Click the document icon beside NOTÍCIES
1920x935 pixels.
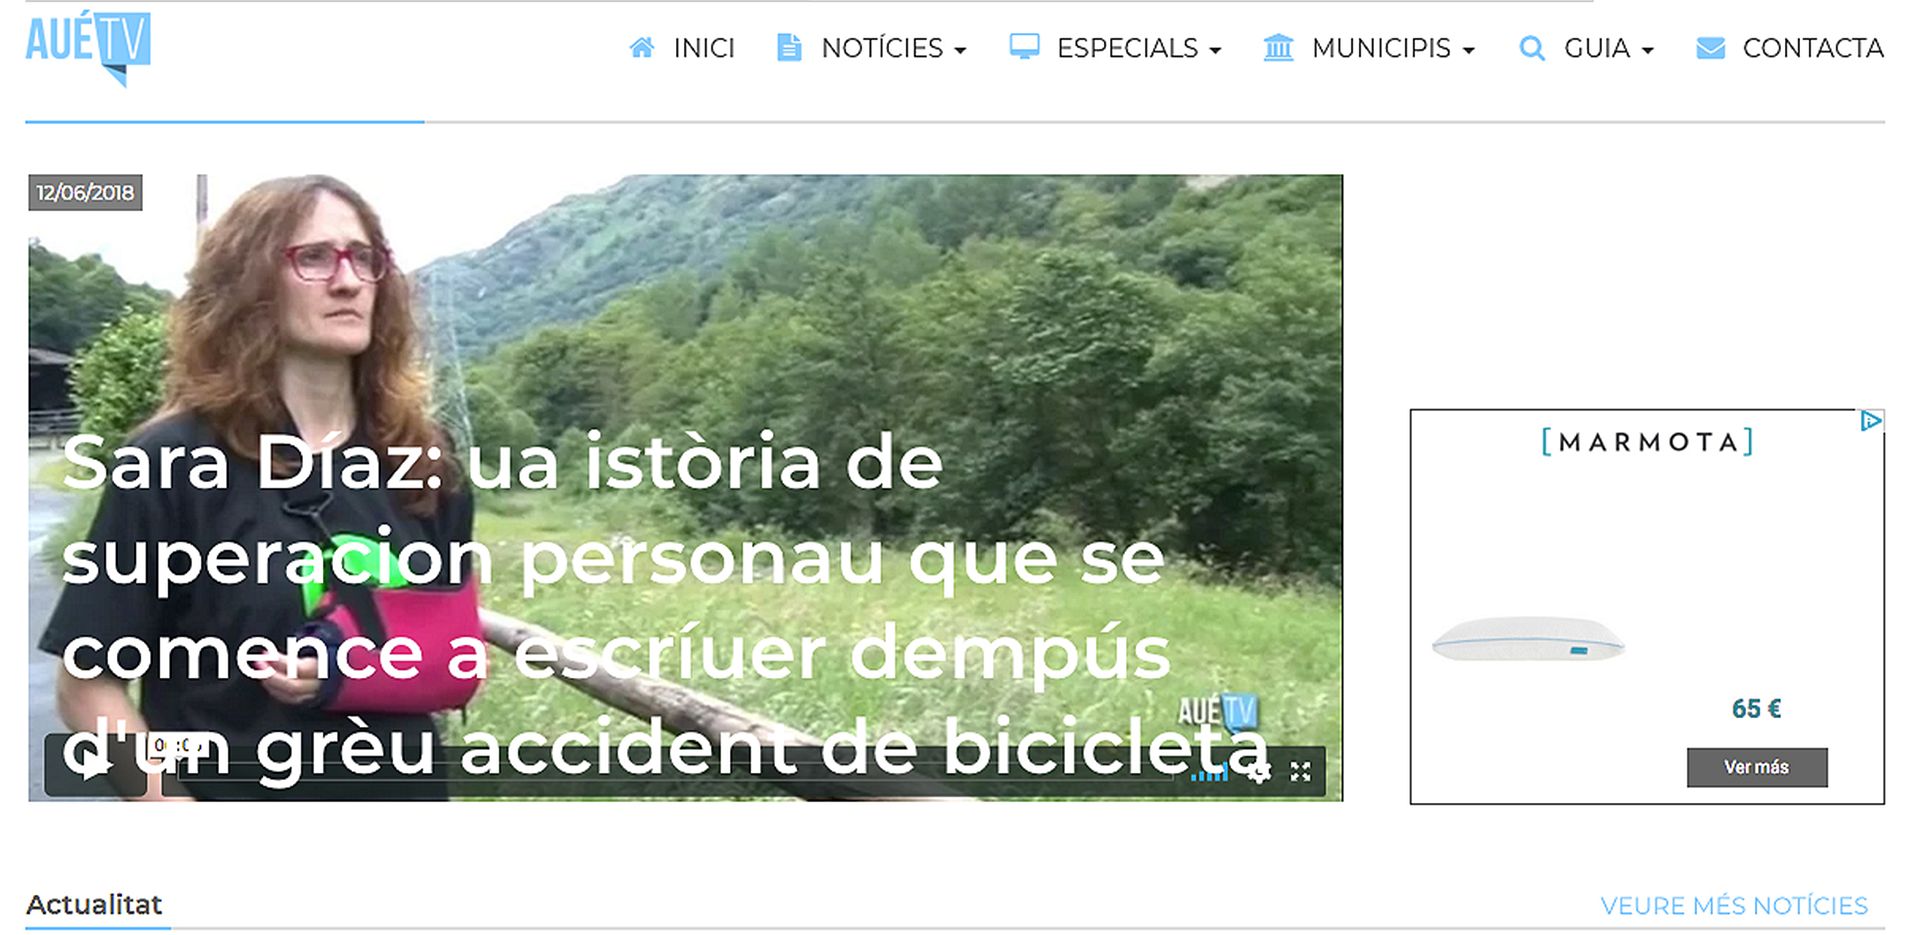click(789, 47)
